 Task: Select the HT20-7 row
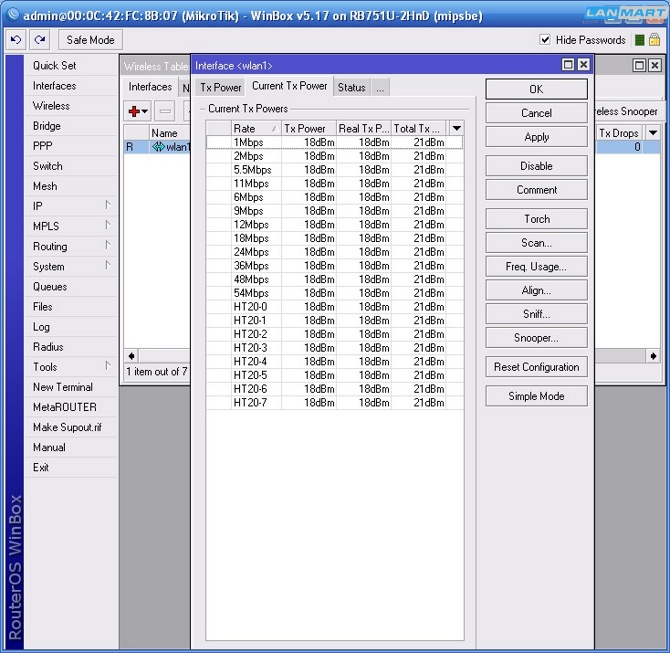click(334, 402)
